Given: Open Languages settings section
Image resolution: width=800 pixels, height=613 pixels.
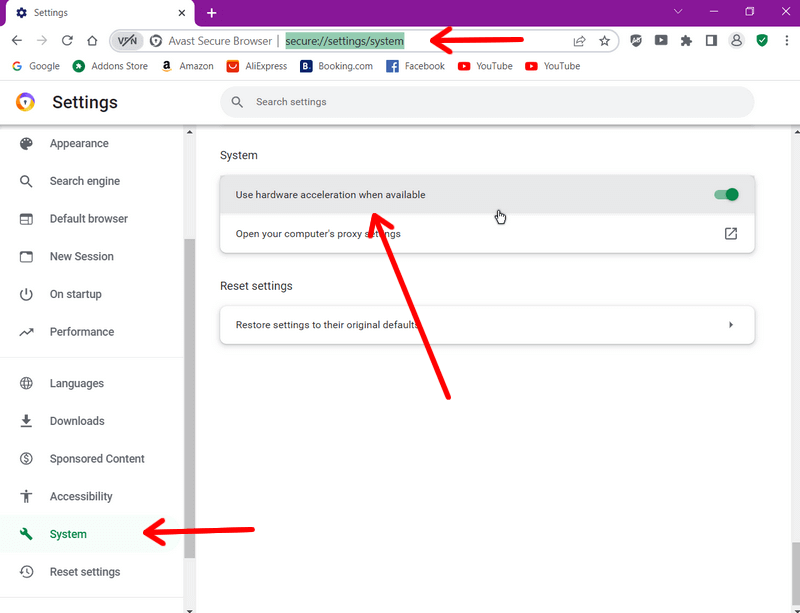Looking at the screenshot, I should pos(77,383).
